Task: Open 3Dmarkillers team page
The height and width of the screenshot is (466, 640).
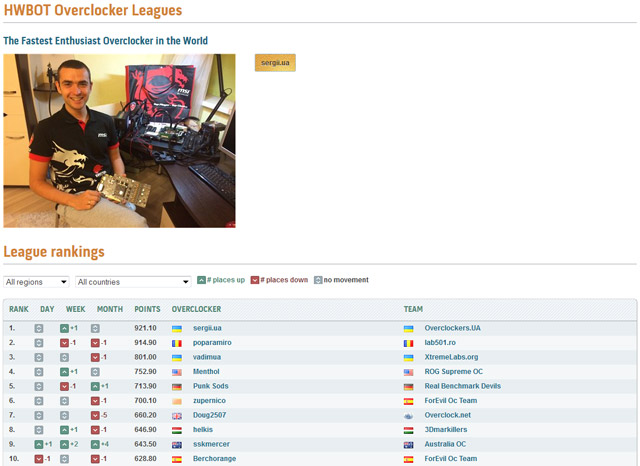Action: [446, 430]
